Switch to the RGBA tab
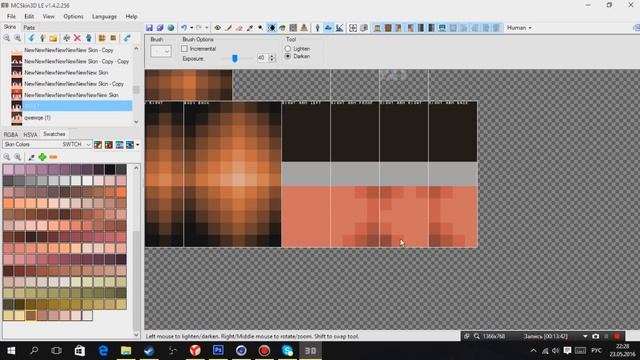Image resolution: width=640 pixels, height=360 pixels. 11,134
